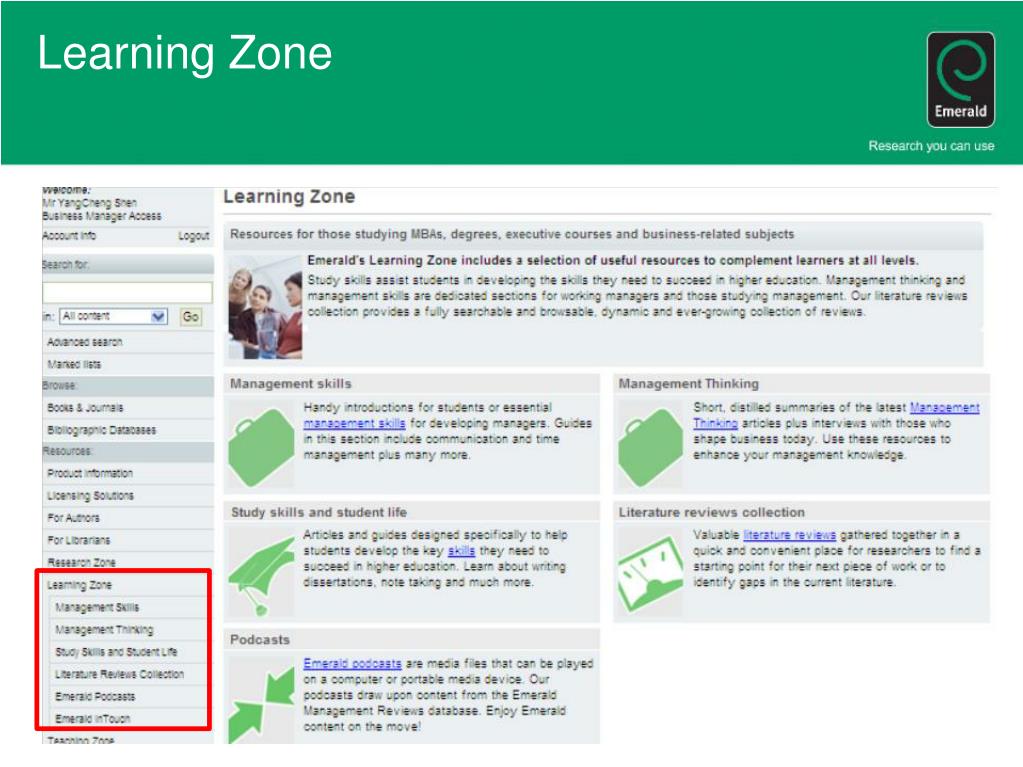
Task: Click the Logout link
Action: [x=194, y=235]
